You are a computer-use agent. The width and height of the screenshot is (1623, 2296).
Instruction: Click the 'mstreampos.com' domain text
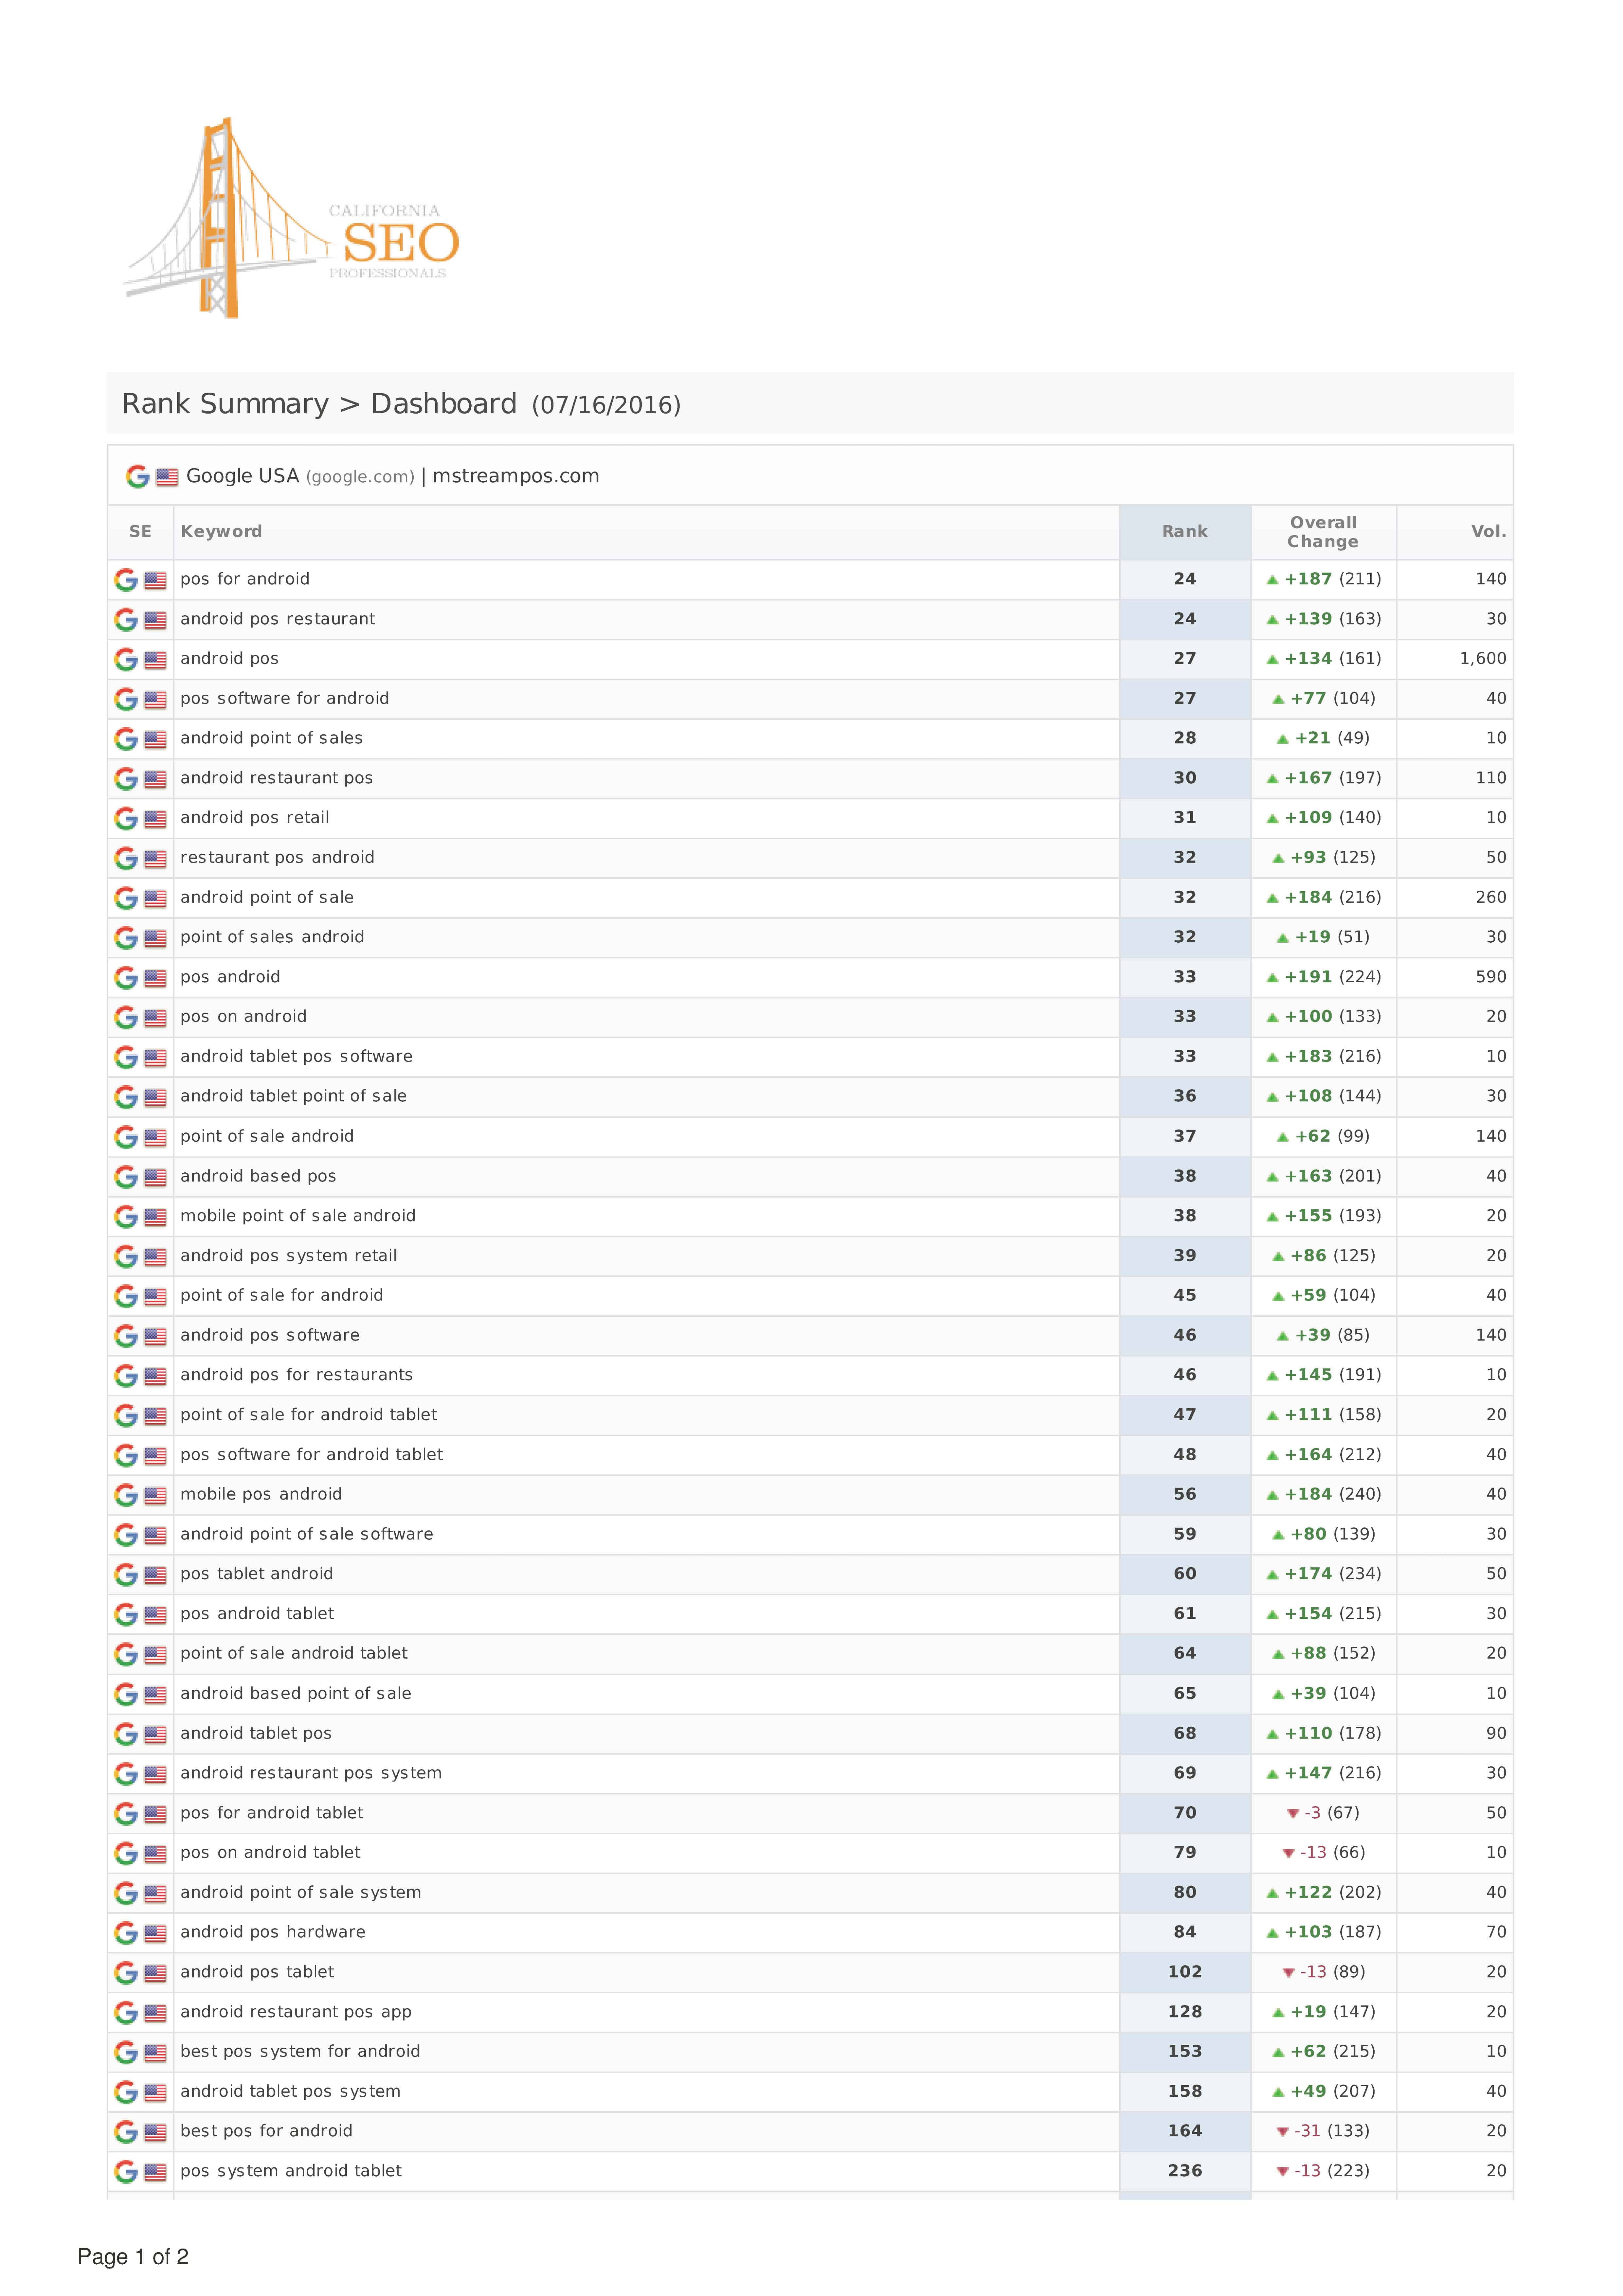(x=516, y=476)
